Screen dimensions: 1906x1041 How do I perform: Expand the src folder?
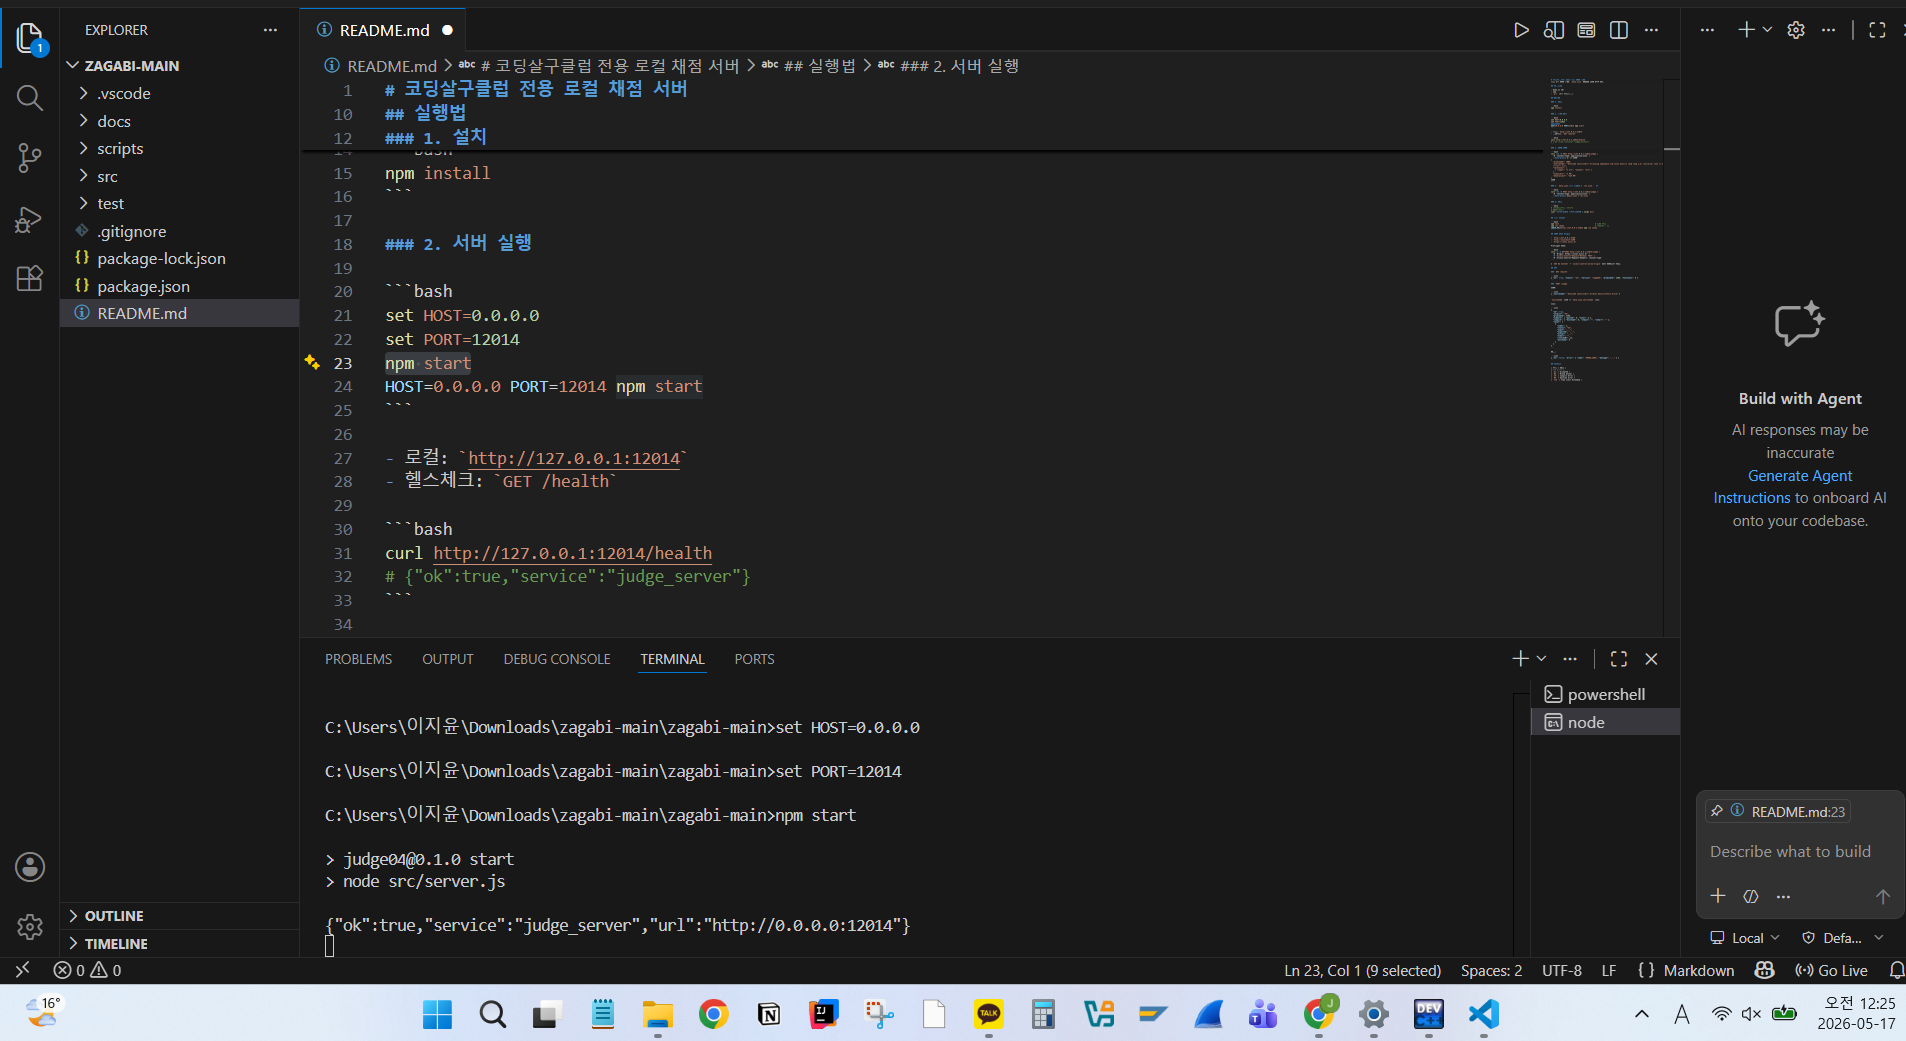coord(180,176)
